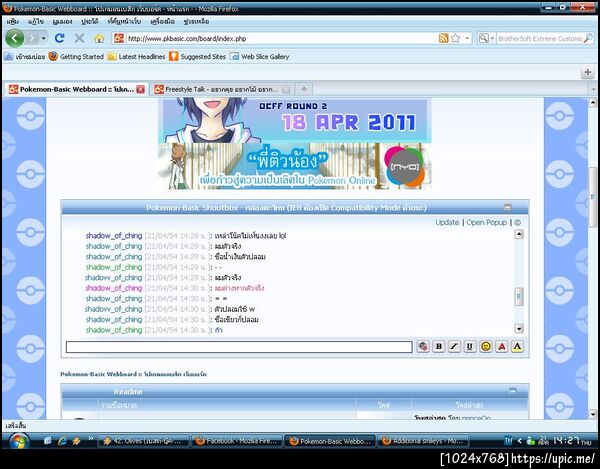
Task: Reload the current page
Action: point(59,38)
